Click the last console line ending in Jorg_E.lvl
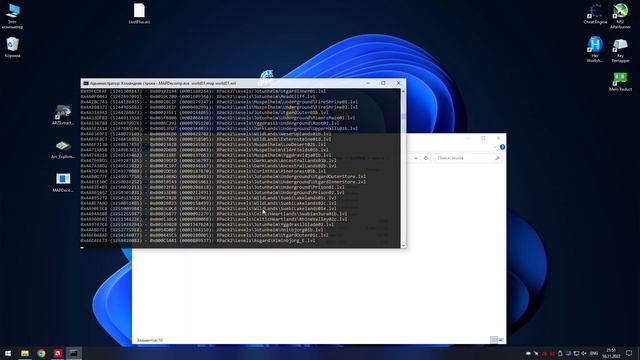The height and width of the screenshot is (360, 640). click(x=198, y=240)
